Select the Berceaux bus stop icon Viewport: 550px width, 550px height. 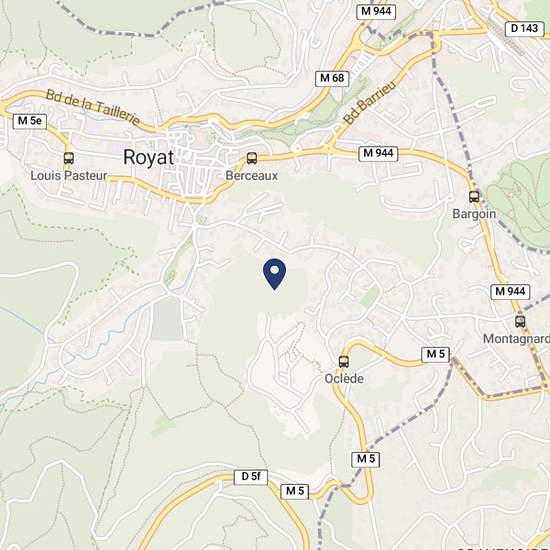point(251,158)
